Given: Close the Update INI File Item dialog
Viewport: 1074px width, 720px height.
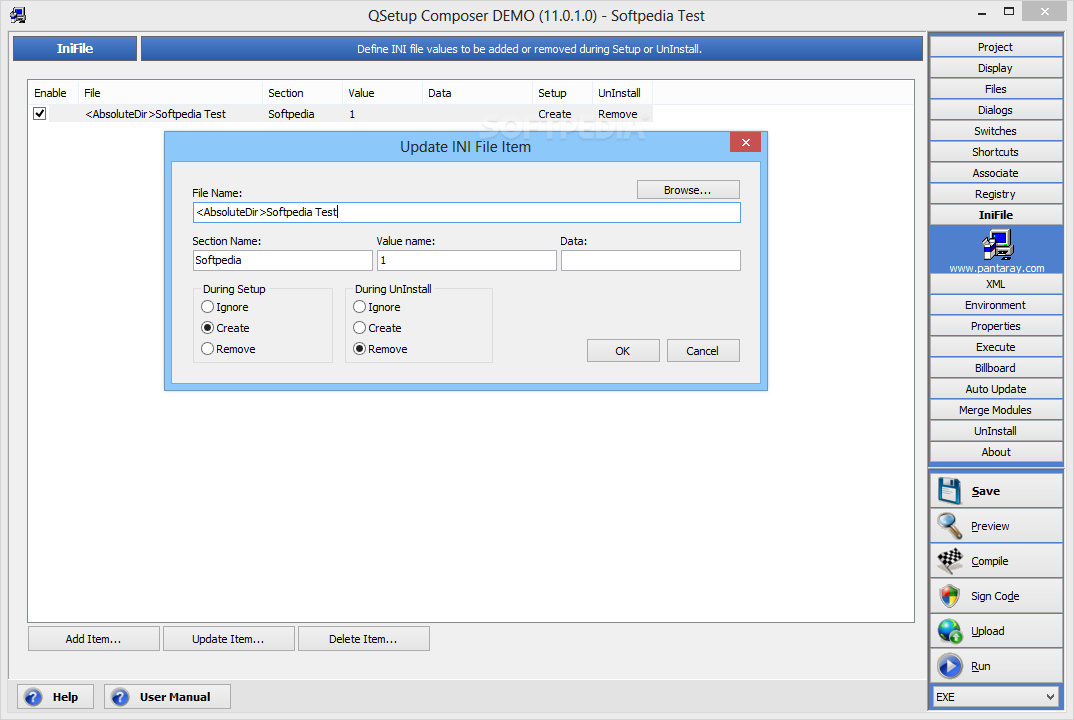Looking at the screenshot, I should tap(745, 142).
